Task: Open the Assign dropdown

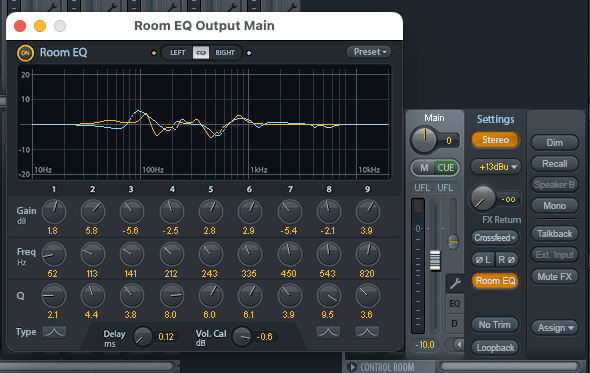Action: click(555, 328)
